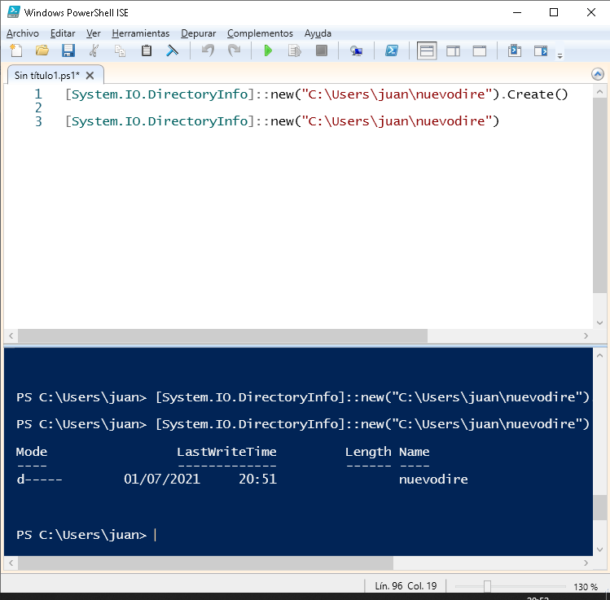The height and width of the screenshot is (600, 610).
Task: Click the empty line 2 number in the gutter
Action: [38, 108]
